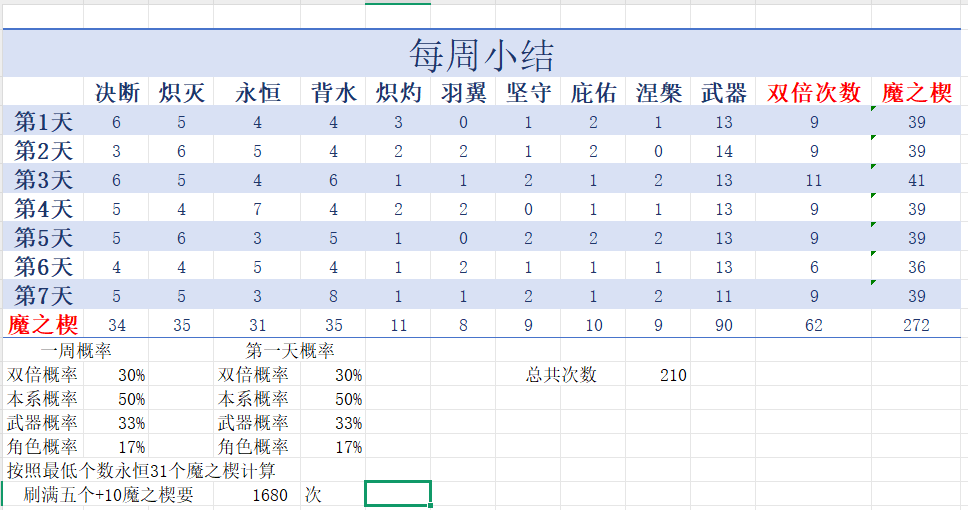
Task: Click the 第一天概率 heading cell
Action: click(x=290, y=351)
